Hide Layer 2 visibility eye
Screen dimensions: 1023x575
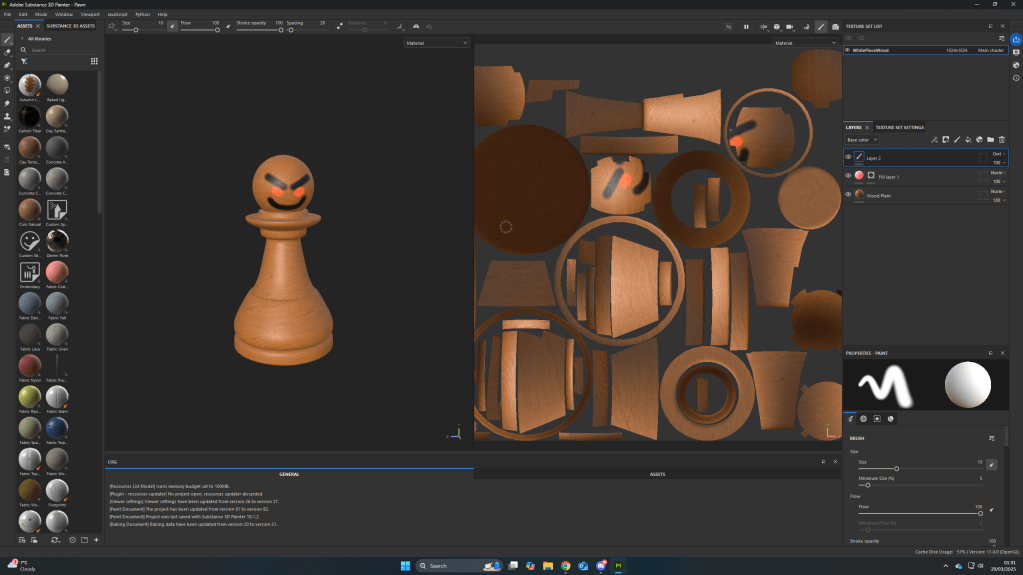849,157
